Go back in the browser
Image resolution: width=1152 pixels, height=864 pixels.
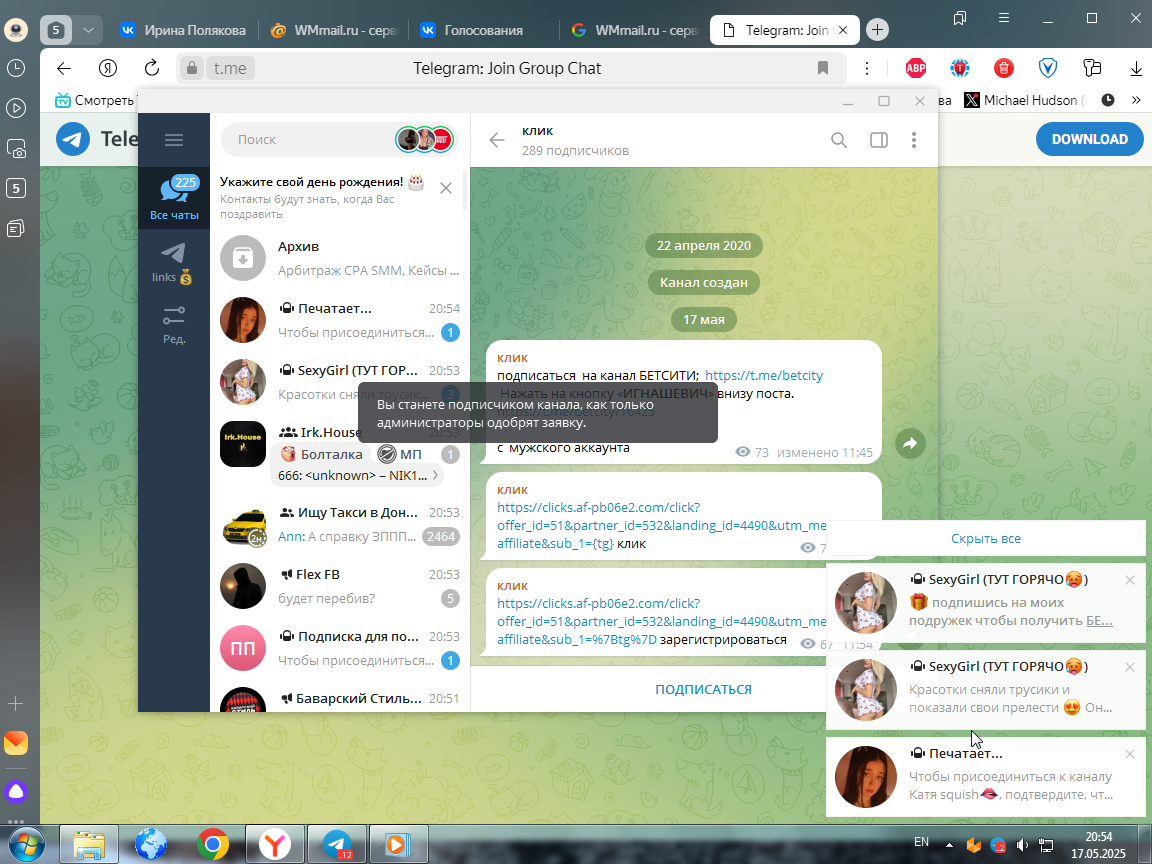click(64, 68)
